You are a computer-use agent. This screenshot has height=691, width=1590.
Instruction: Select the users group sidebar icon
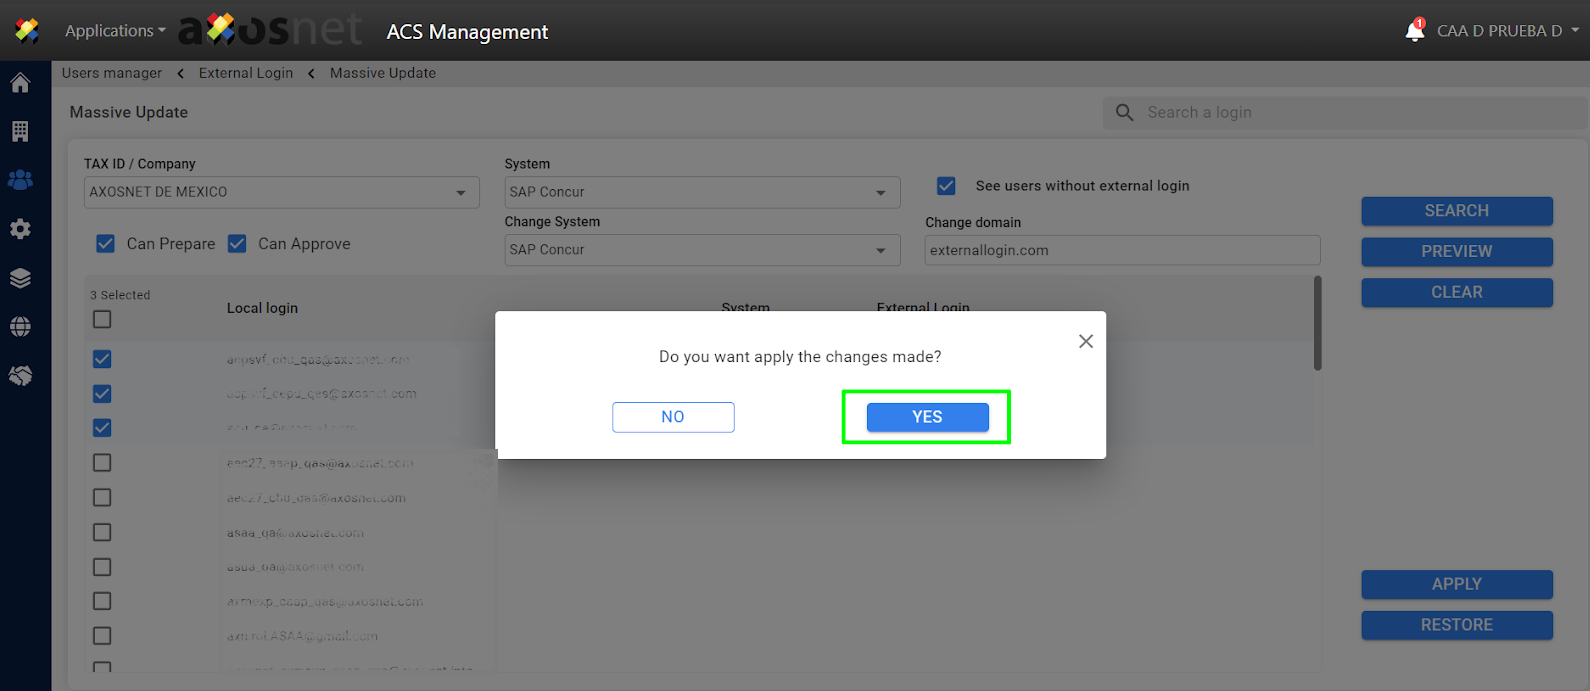tap(20, 180)
